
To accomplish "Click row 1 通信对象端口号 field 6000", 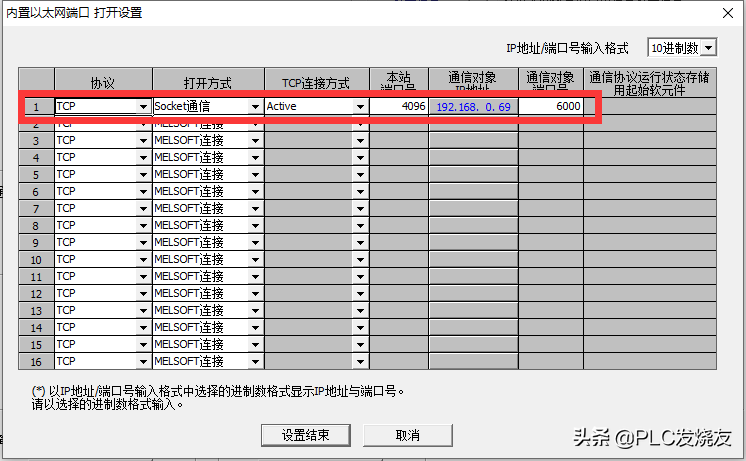I will point(550,106).
